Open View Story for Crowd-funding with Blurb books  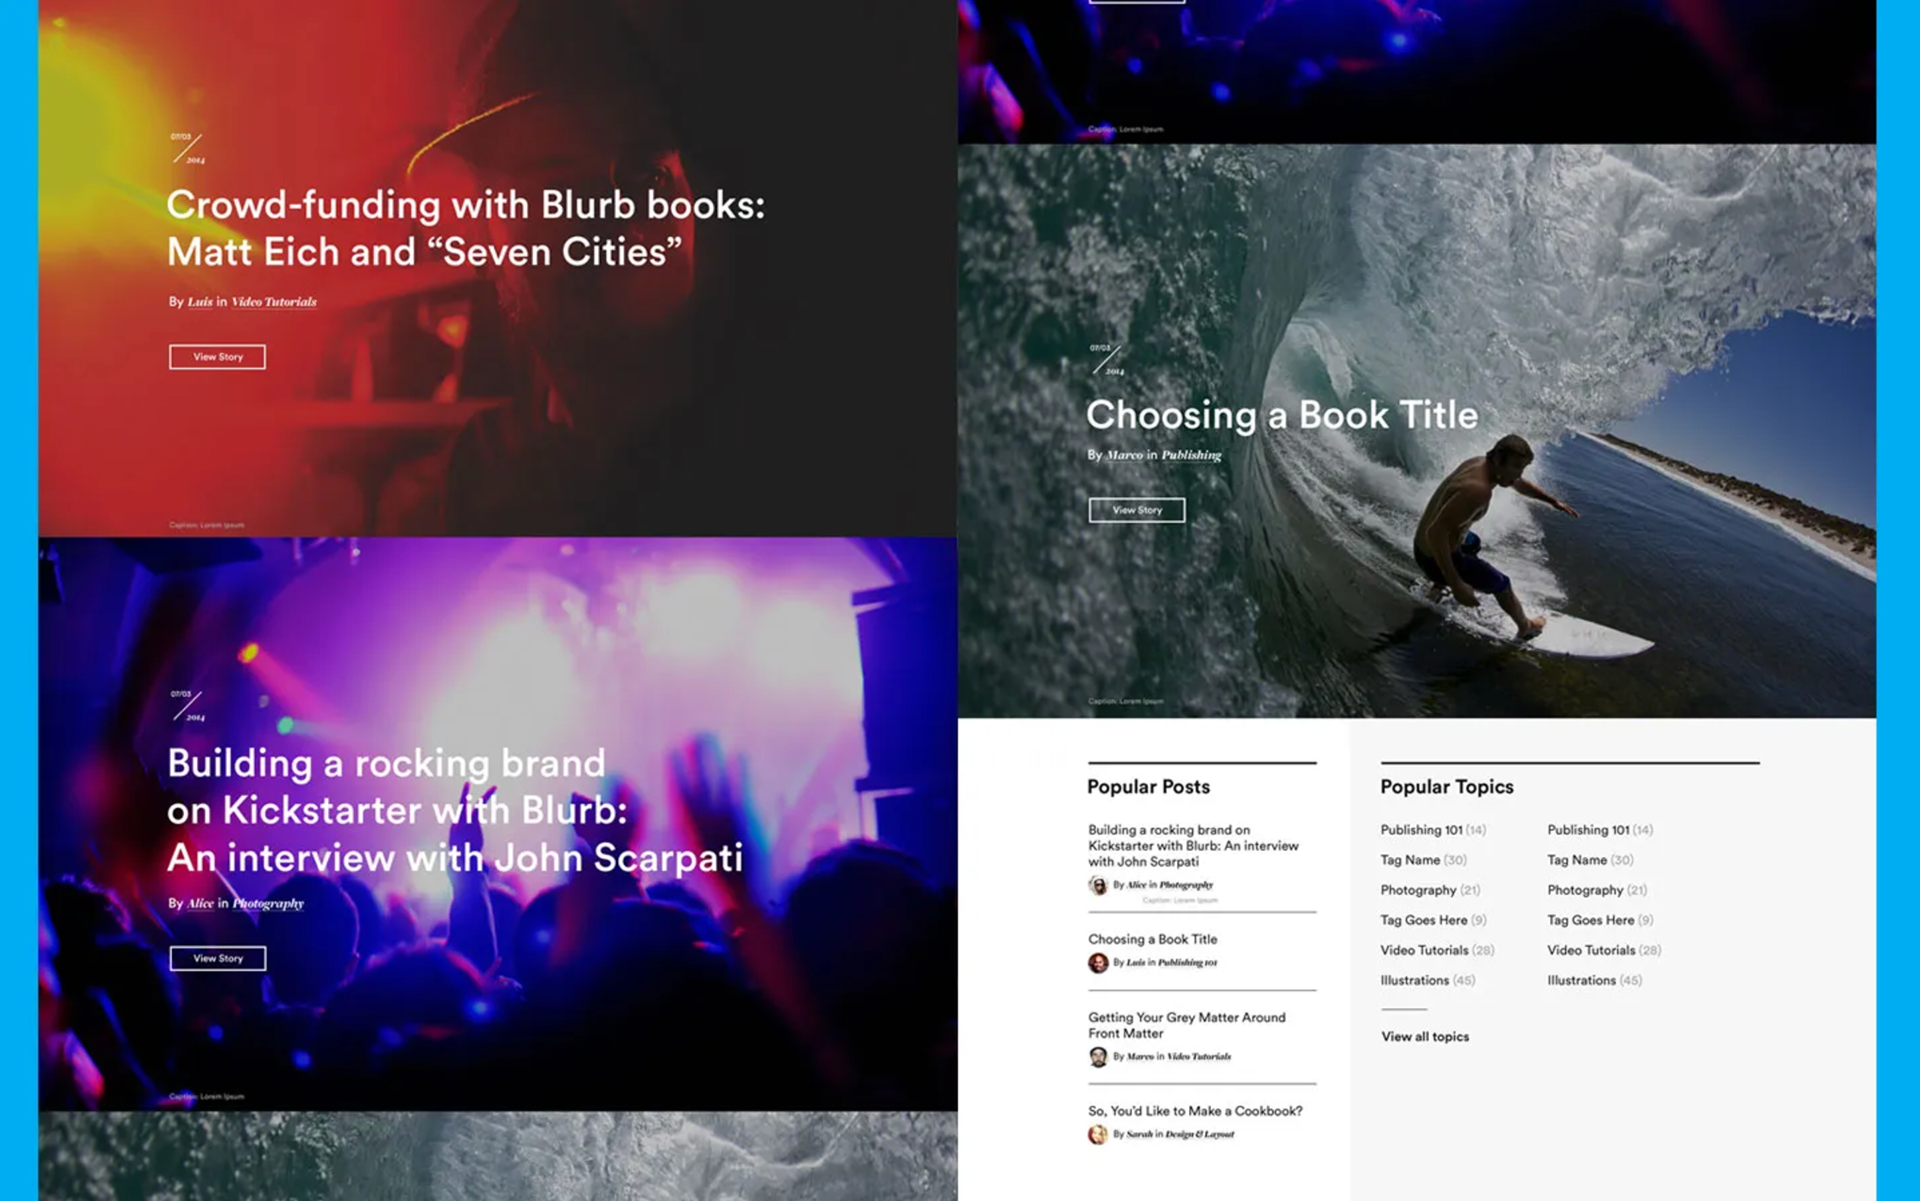click(x=217, y=357)
